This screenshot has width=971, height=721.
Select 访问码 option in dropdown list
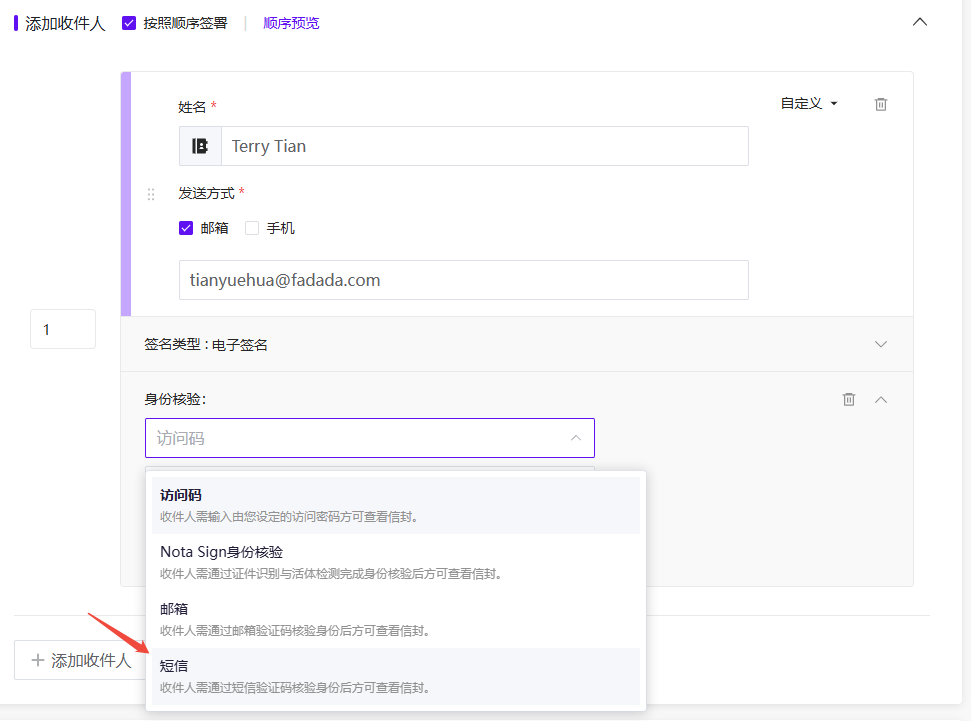tap(396, 505)
